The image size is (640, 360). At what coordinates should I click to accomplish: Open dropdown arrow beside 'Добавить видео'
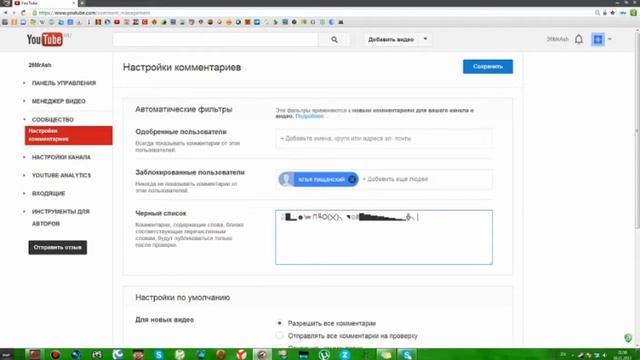425,39
